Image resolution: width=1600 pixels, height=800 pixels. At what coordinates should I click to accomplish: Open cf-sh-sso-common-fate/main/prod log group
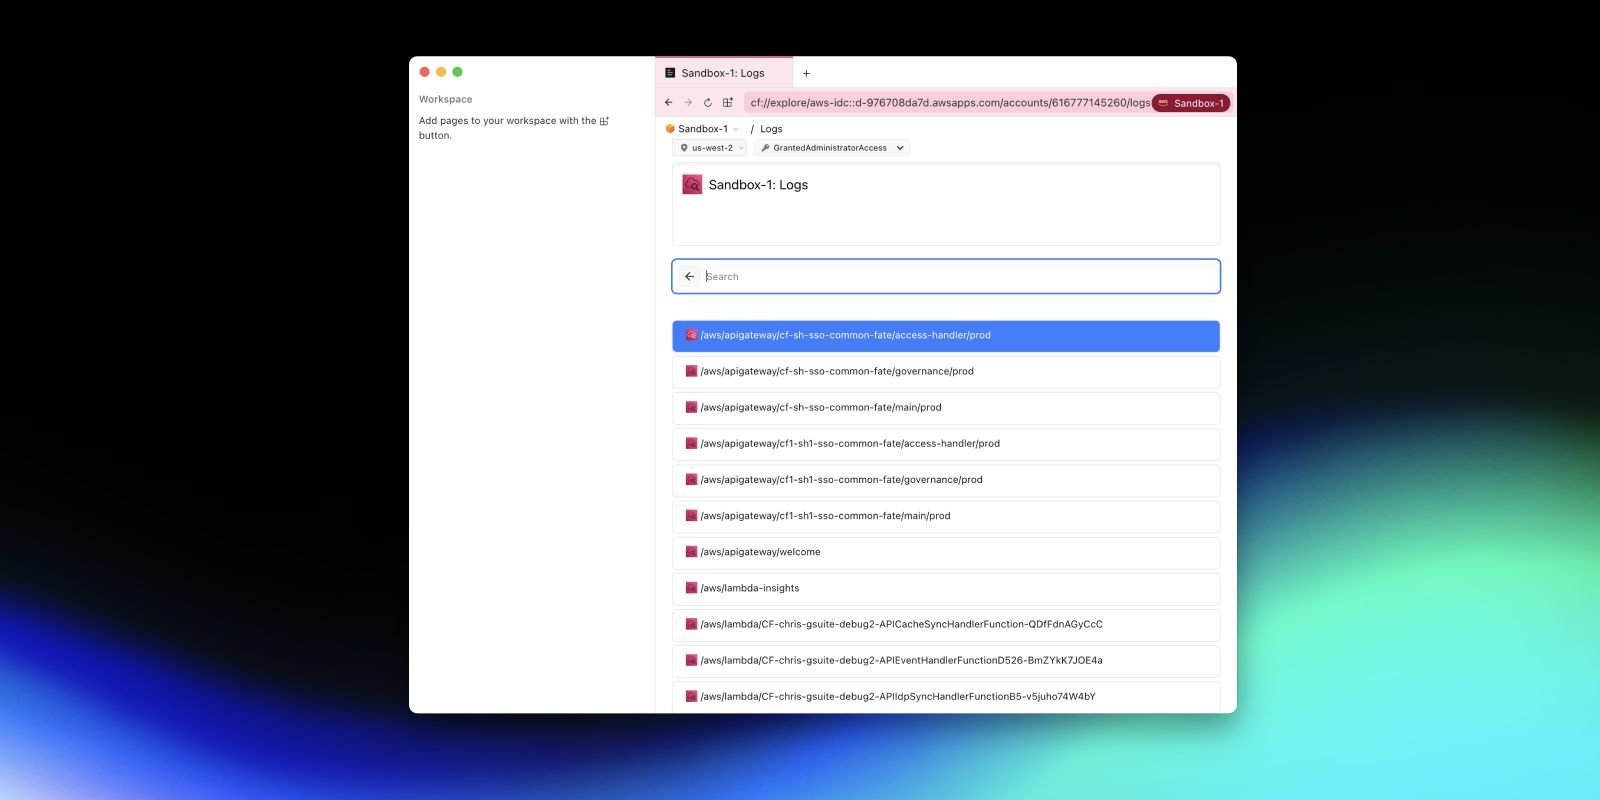946,408
